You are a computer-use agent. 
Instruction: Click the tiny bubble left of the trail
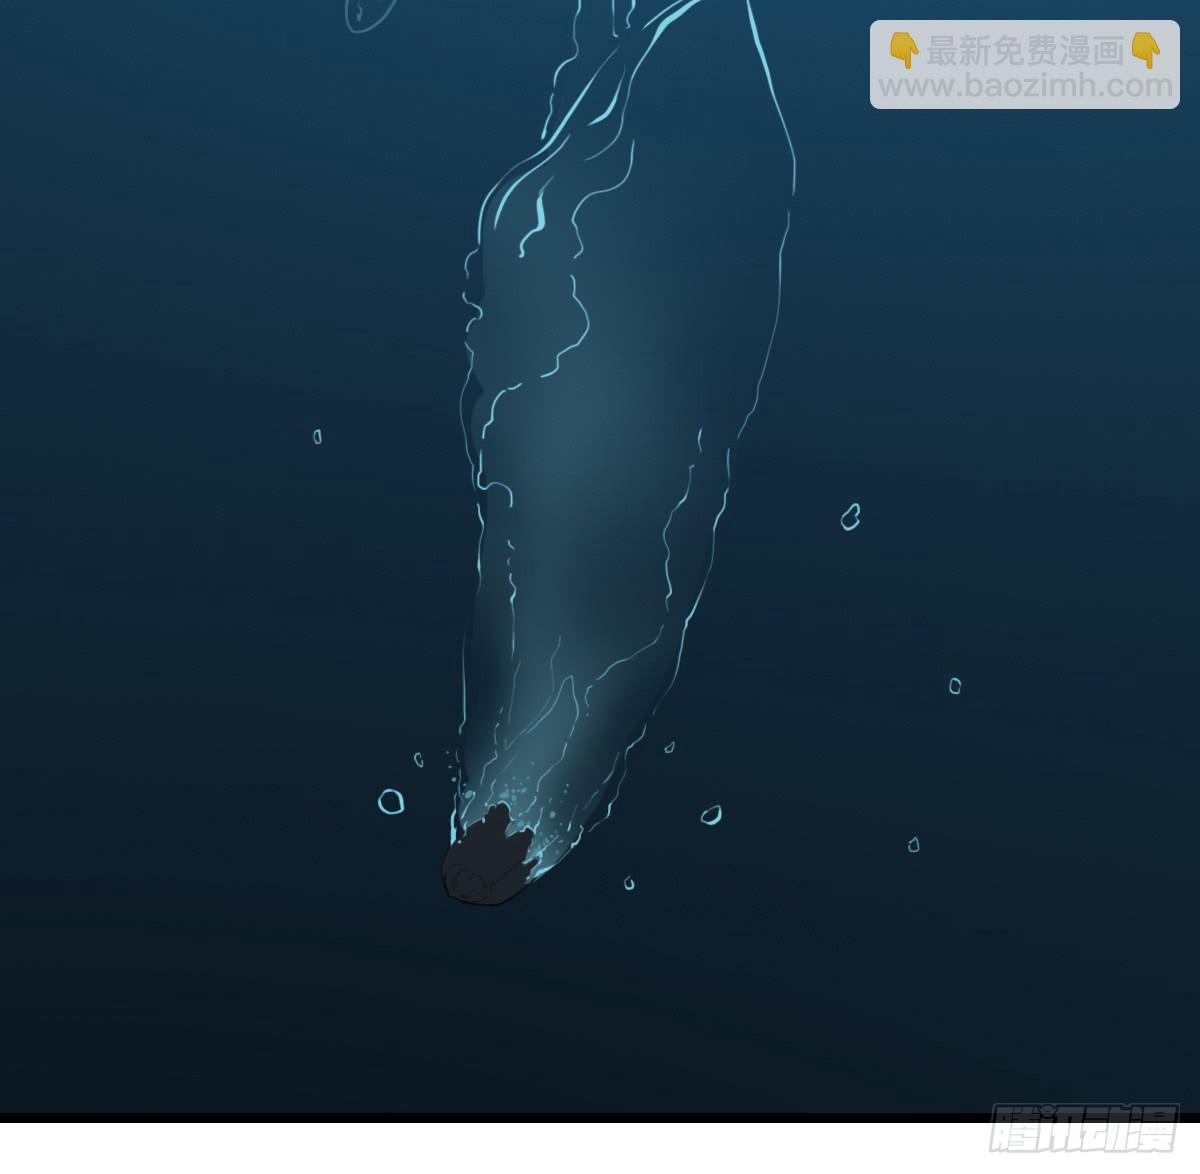[x=317, y=436]
